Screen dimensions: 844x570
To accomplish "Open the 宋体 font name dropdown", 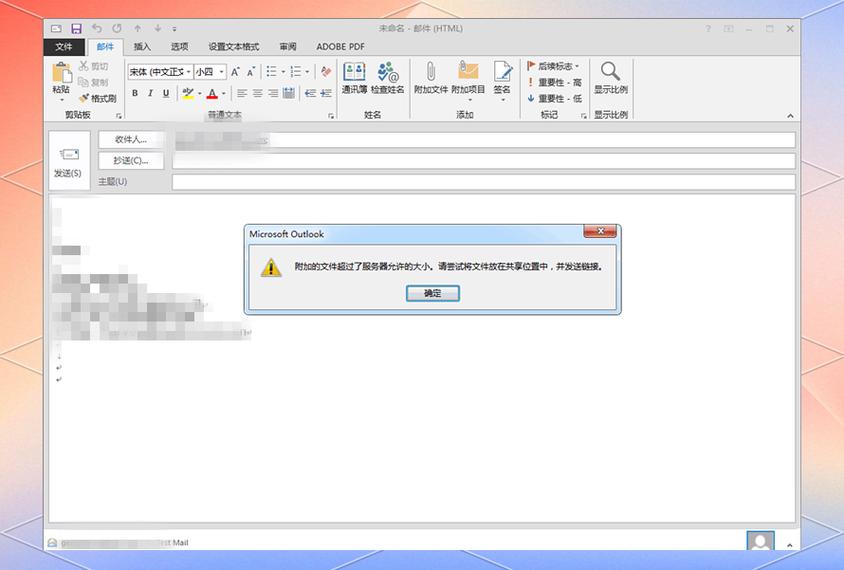I will [188, 72].
